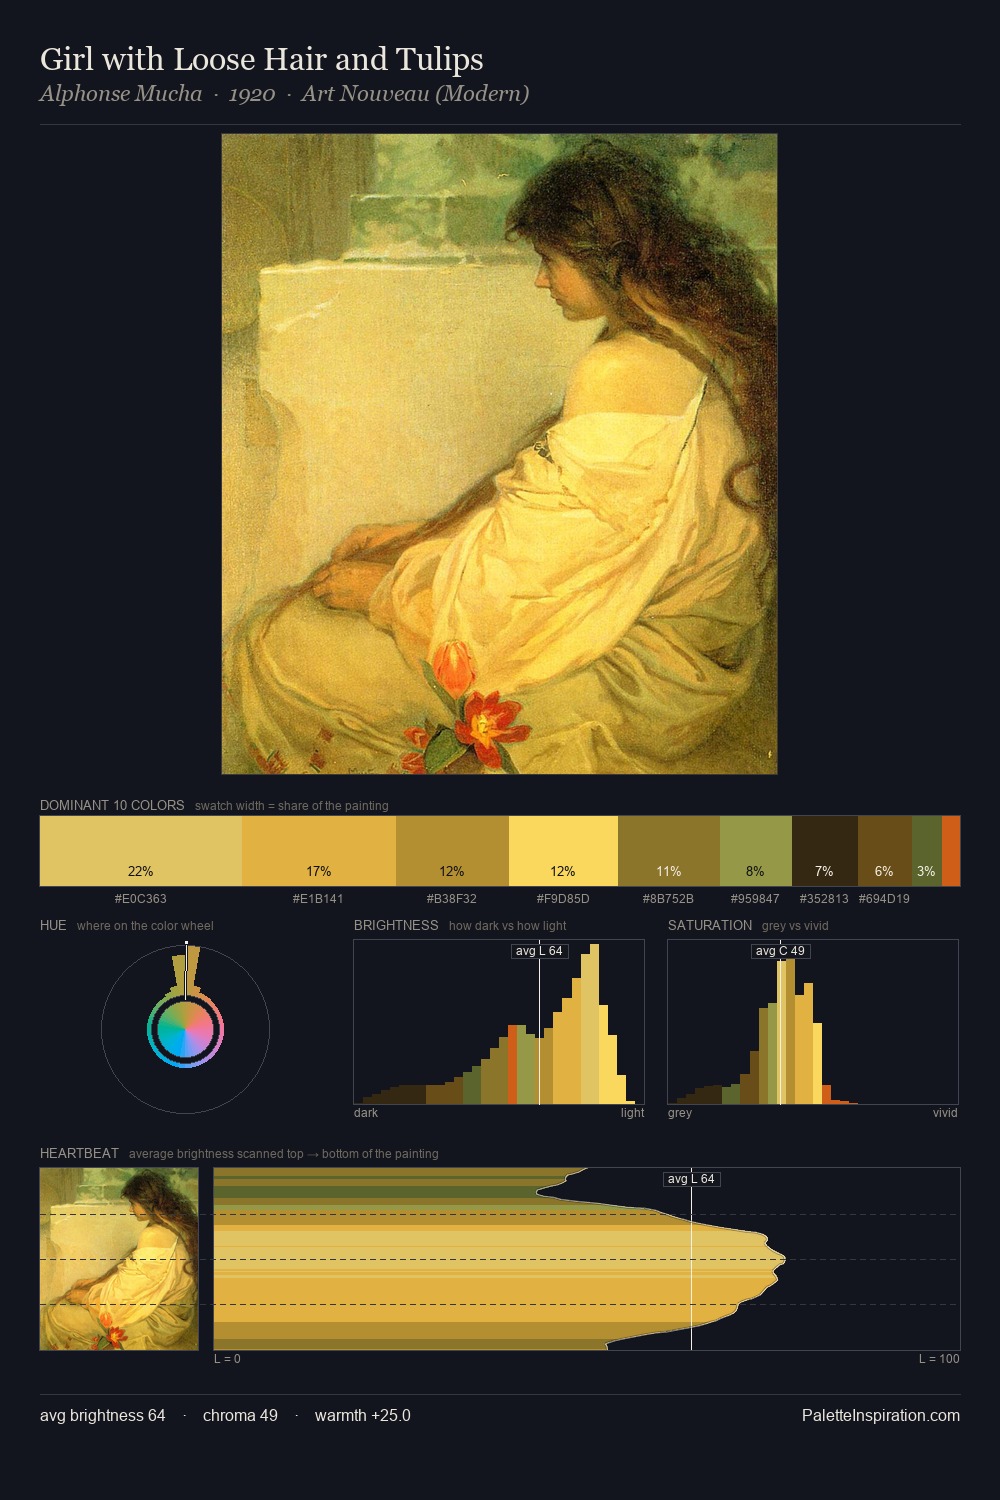Viewport: 1000px width, 1500px height.
Task: Select the first 12% swatch #B38F32
Action: click(x=453, y=851)
